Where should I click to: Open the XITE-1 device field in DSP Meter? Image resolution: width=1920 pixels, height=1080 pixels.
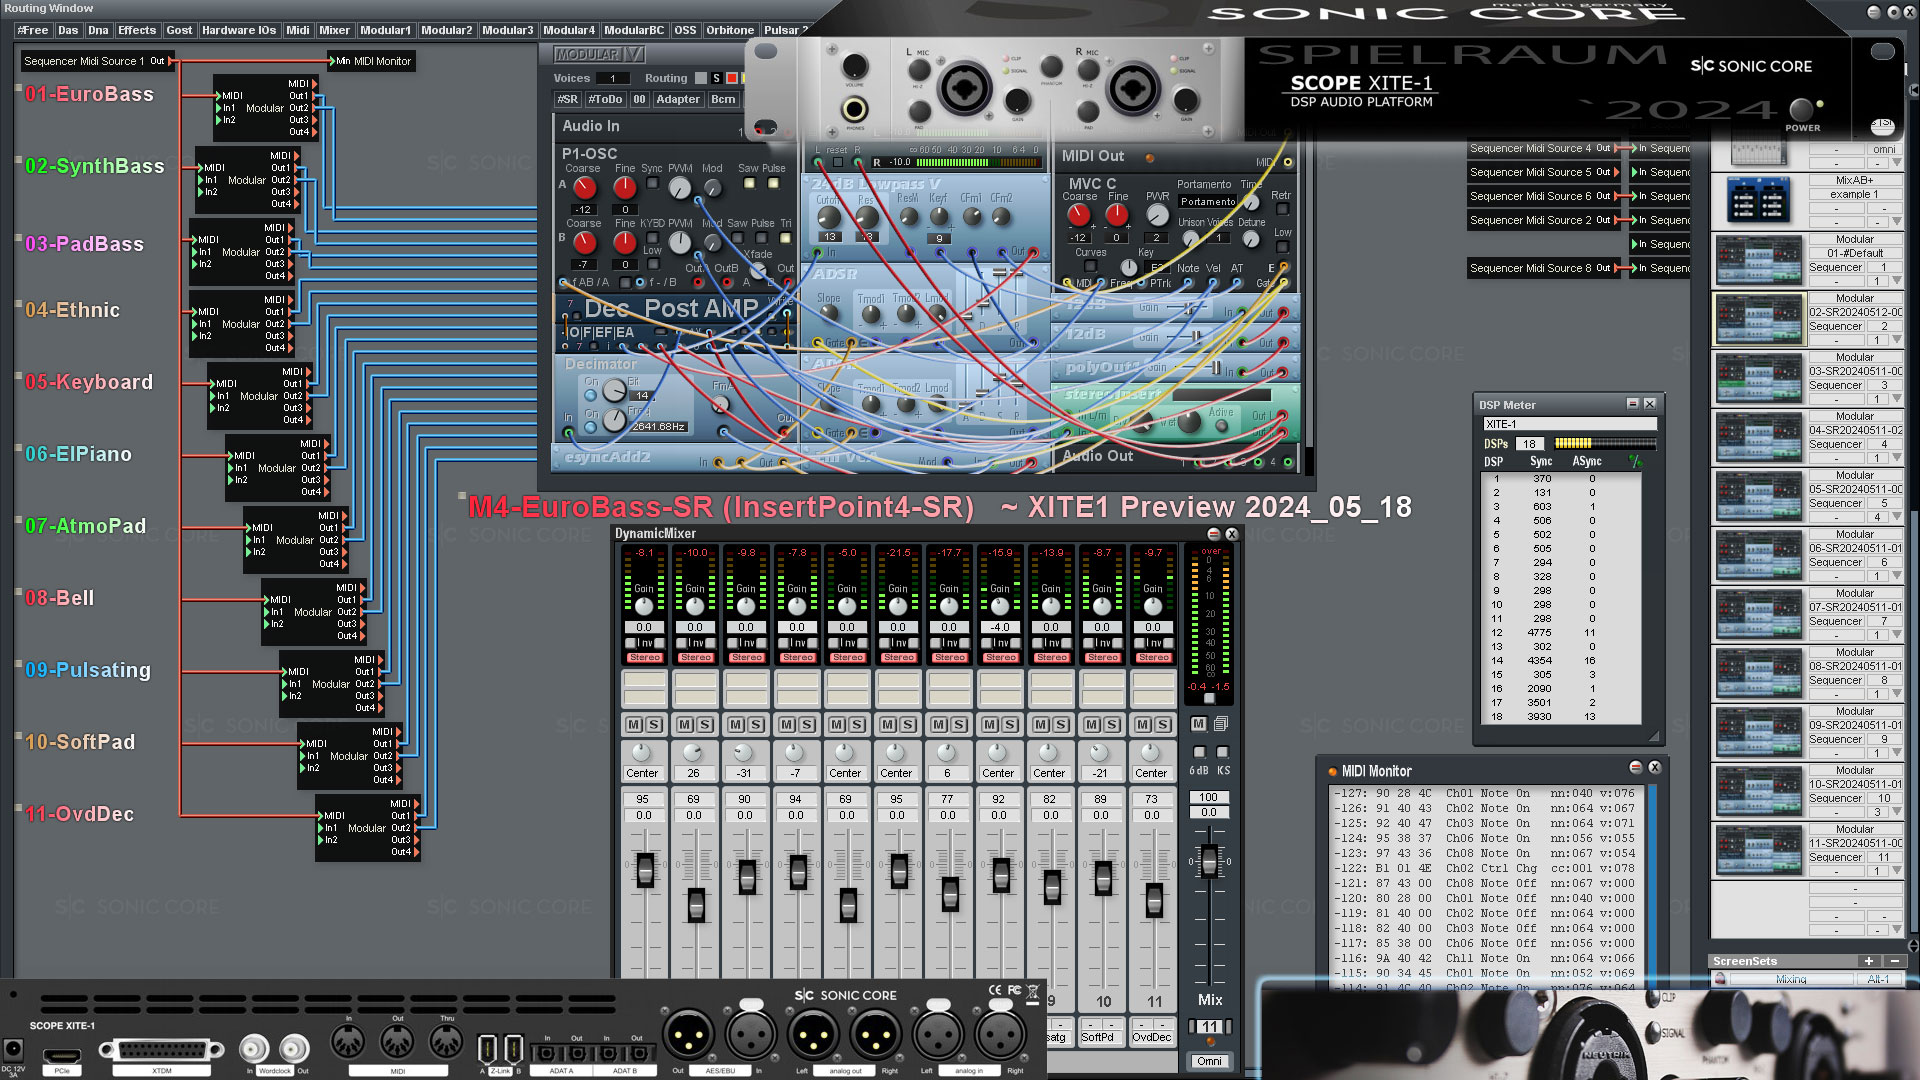point(1568,424)
